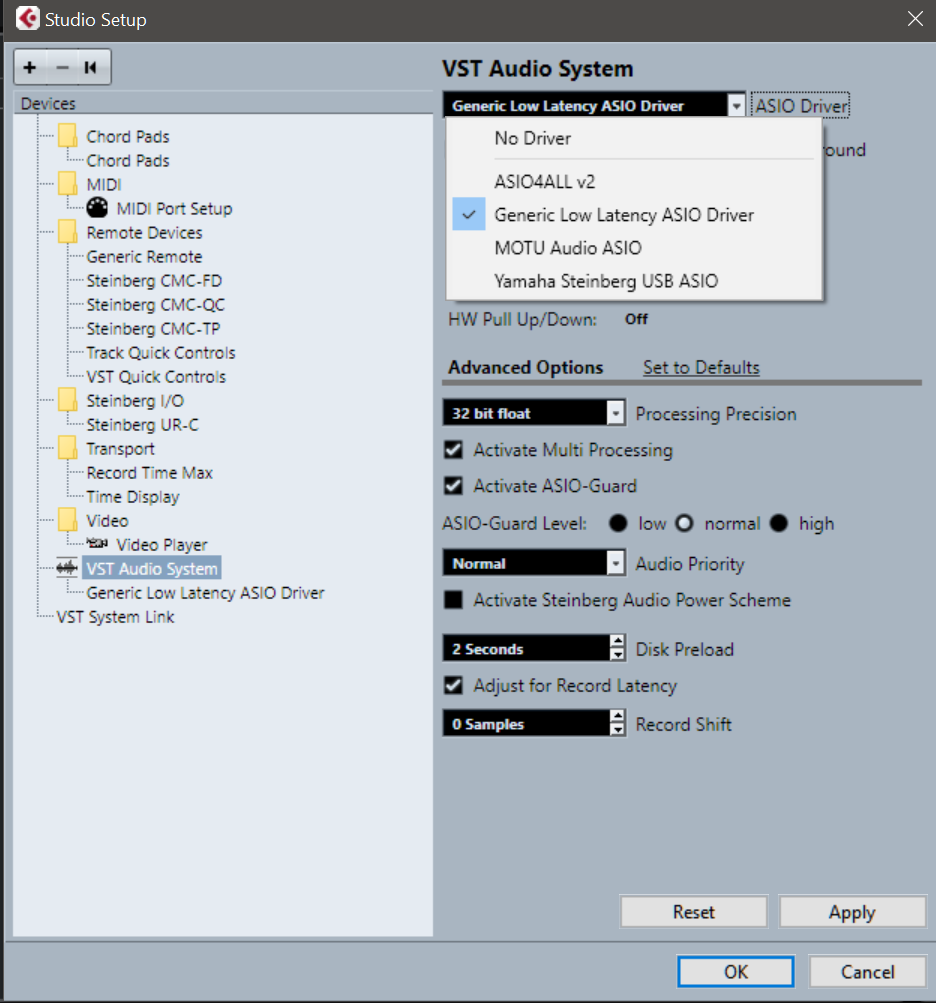Choose ASIO4ALL v2 driver

click(634, 182)
